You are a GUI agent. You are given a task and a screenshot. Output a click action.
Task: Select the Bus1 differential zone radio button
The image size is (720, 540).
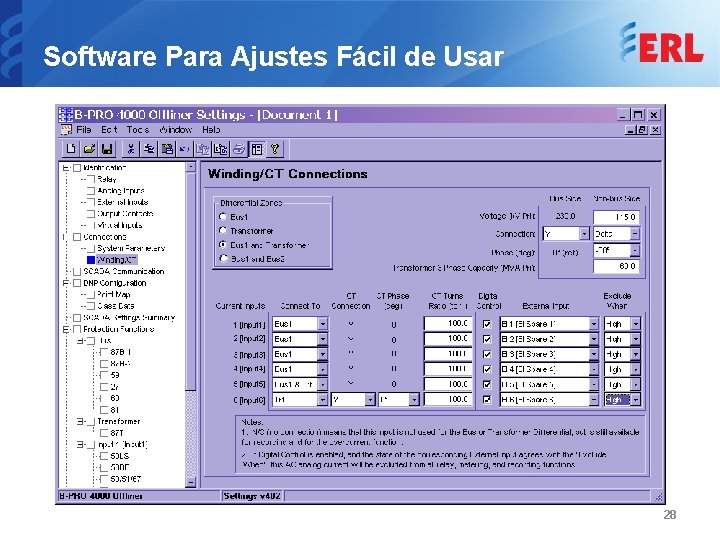(223, 216)
